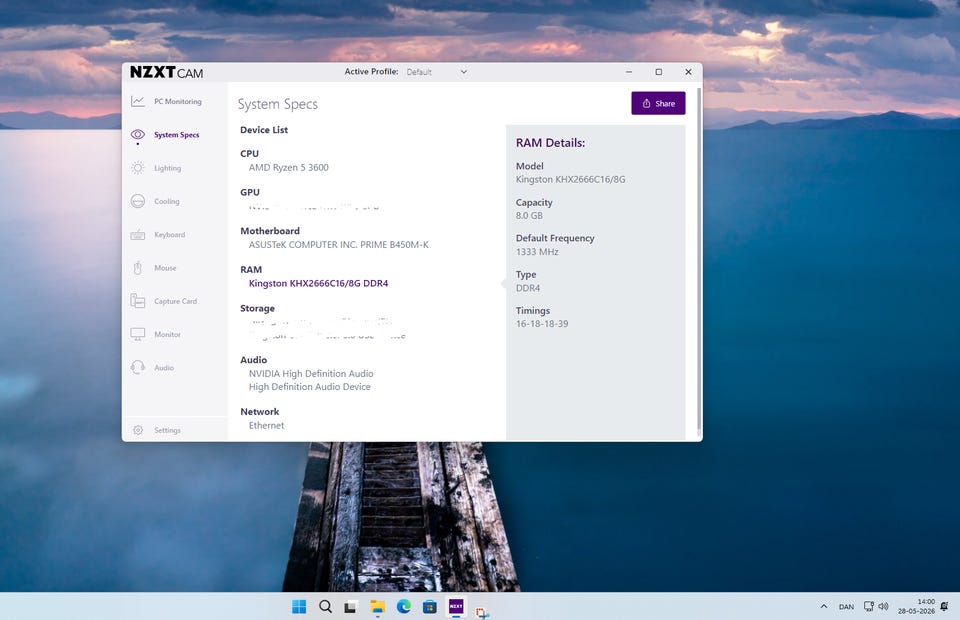Click the Settings gear icon
This screenshot has width=960, height=620.
138,430
